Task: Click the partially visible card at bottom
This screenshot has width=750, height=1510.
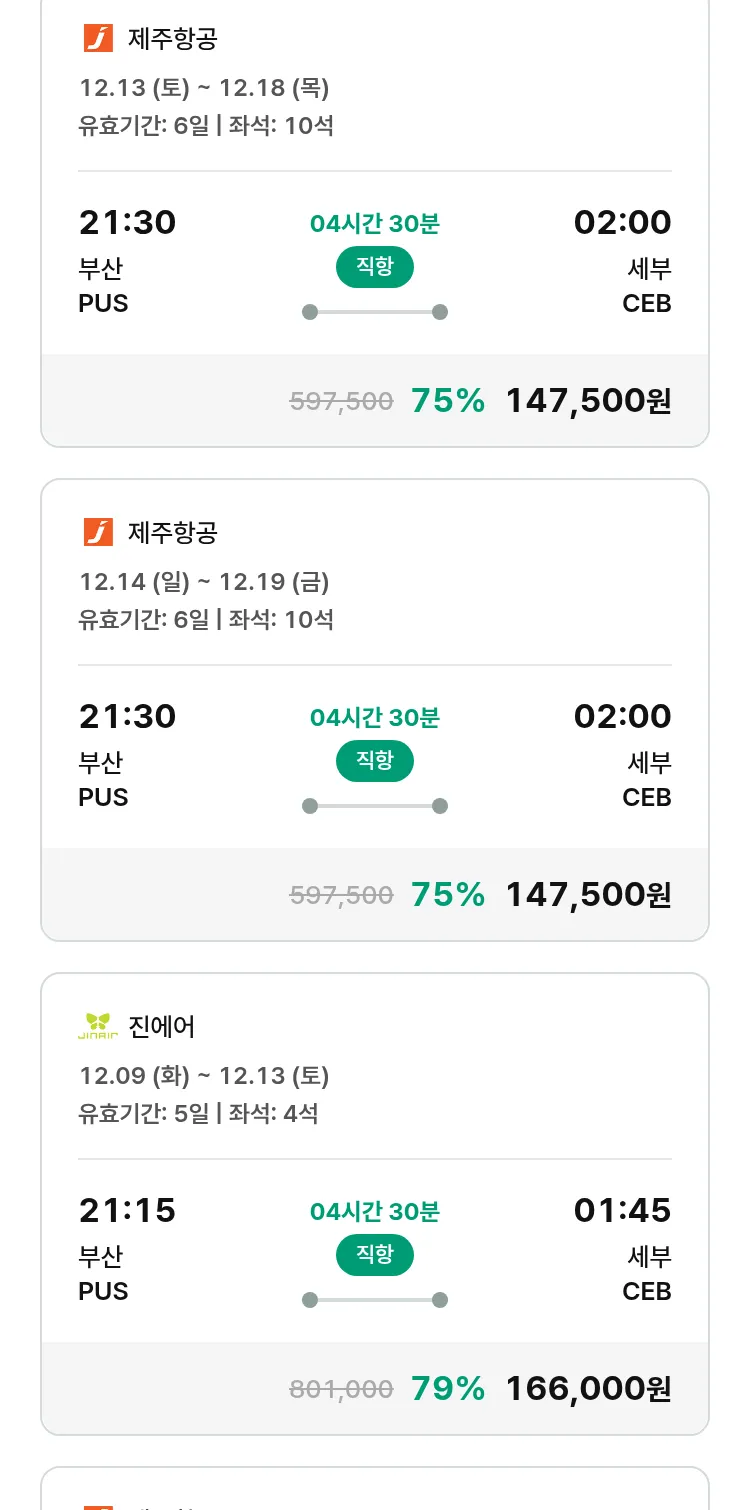Action: 374,1492
